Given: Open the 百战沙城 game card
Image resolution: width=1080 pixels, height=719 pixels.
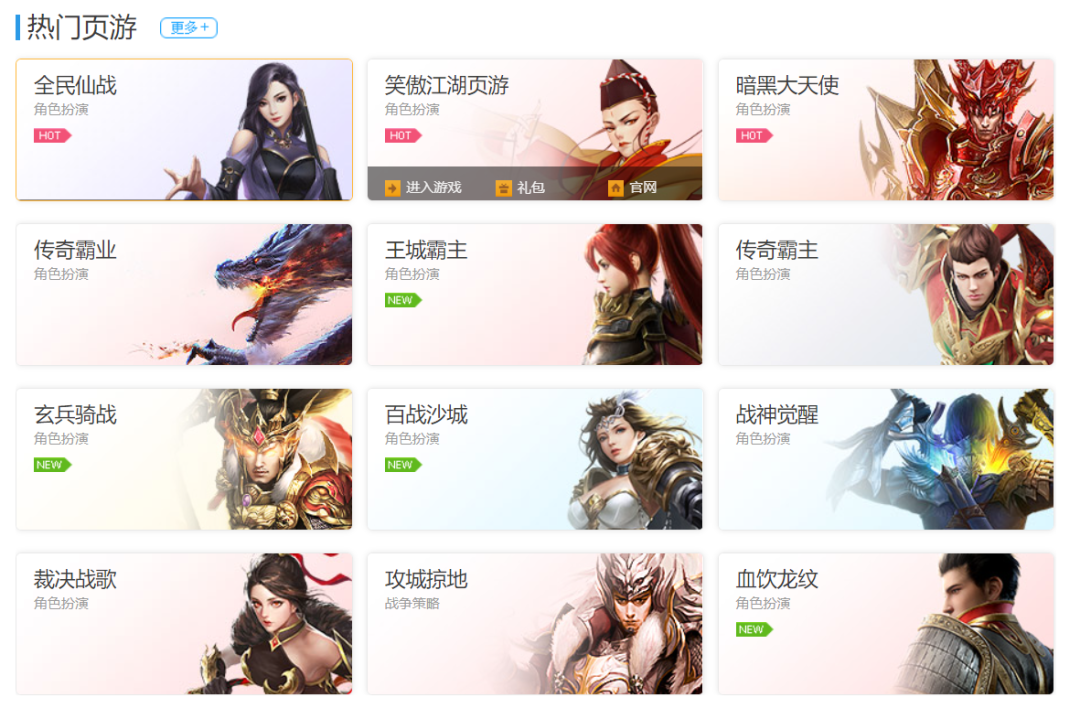Looking at the screenshot, I should coord(534,459).
